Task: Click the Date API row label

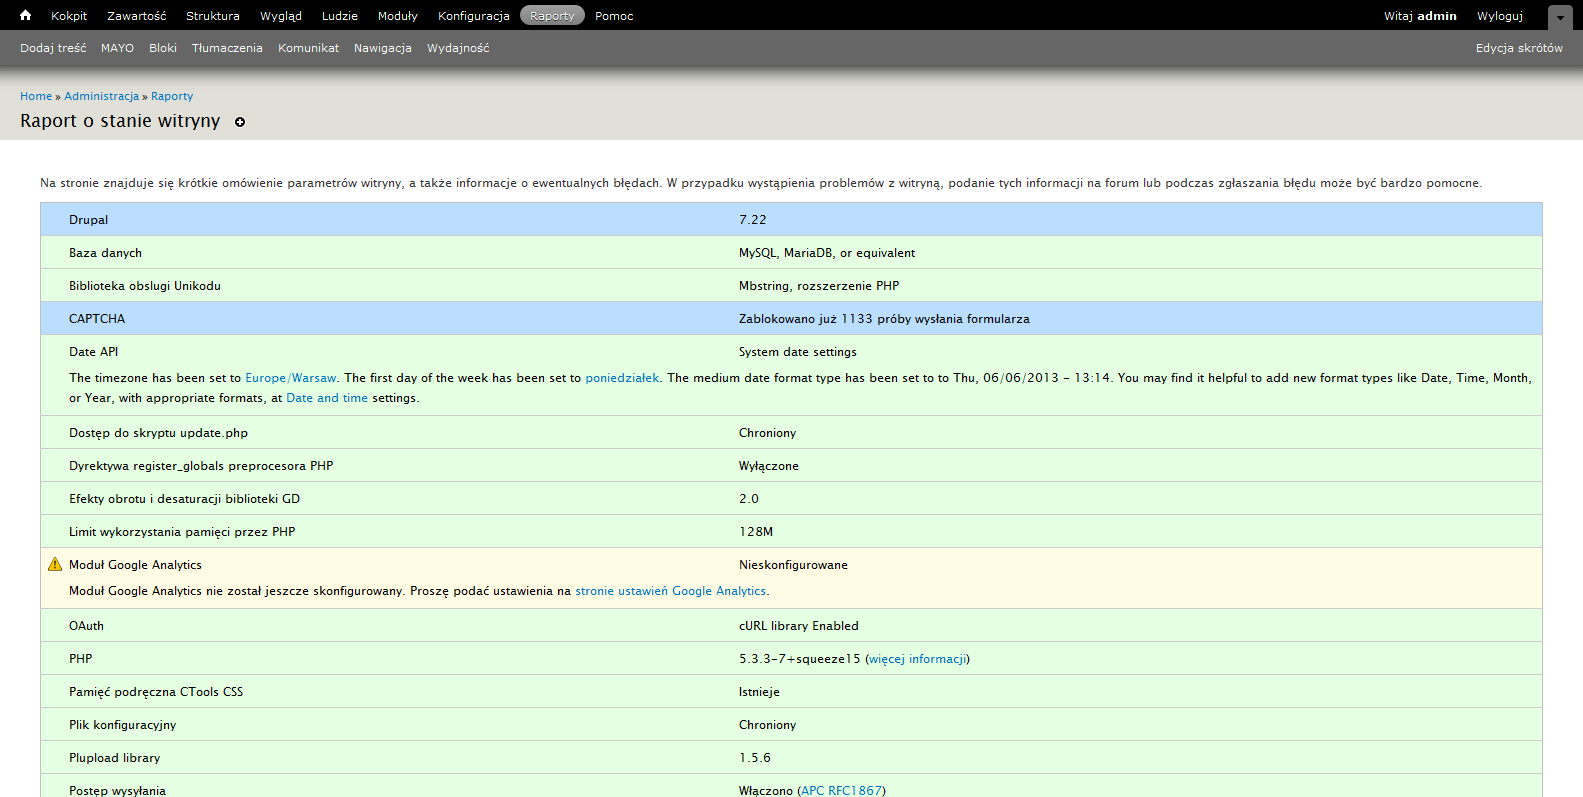Action: 93,352
